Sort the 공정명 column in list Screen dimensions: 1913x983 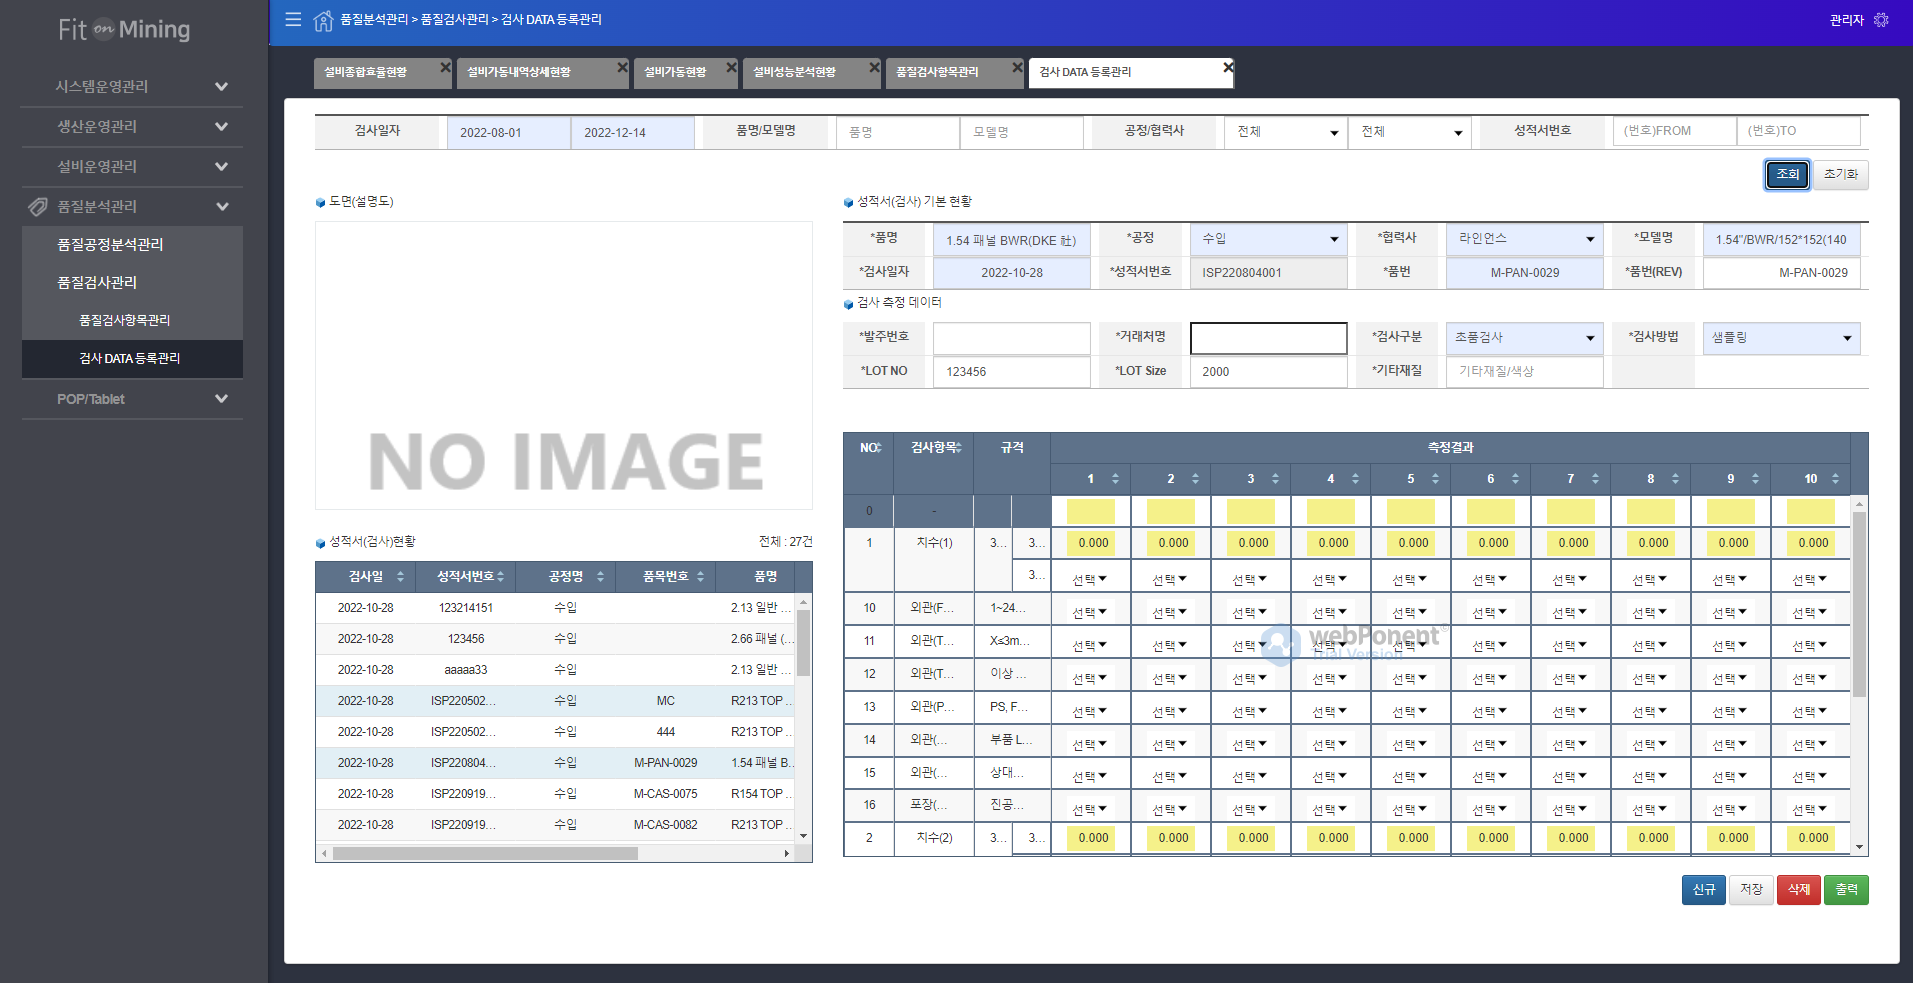pos(600,577)
